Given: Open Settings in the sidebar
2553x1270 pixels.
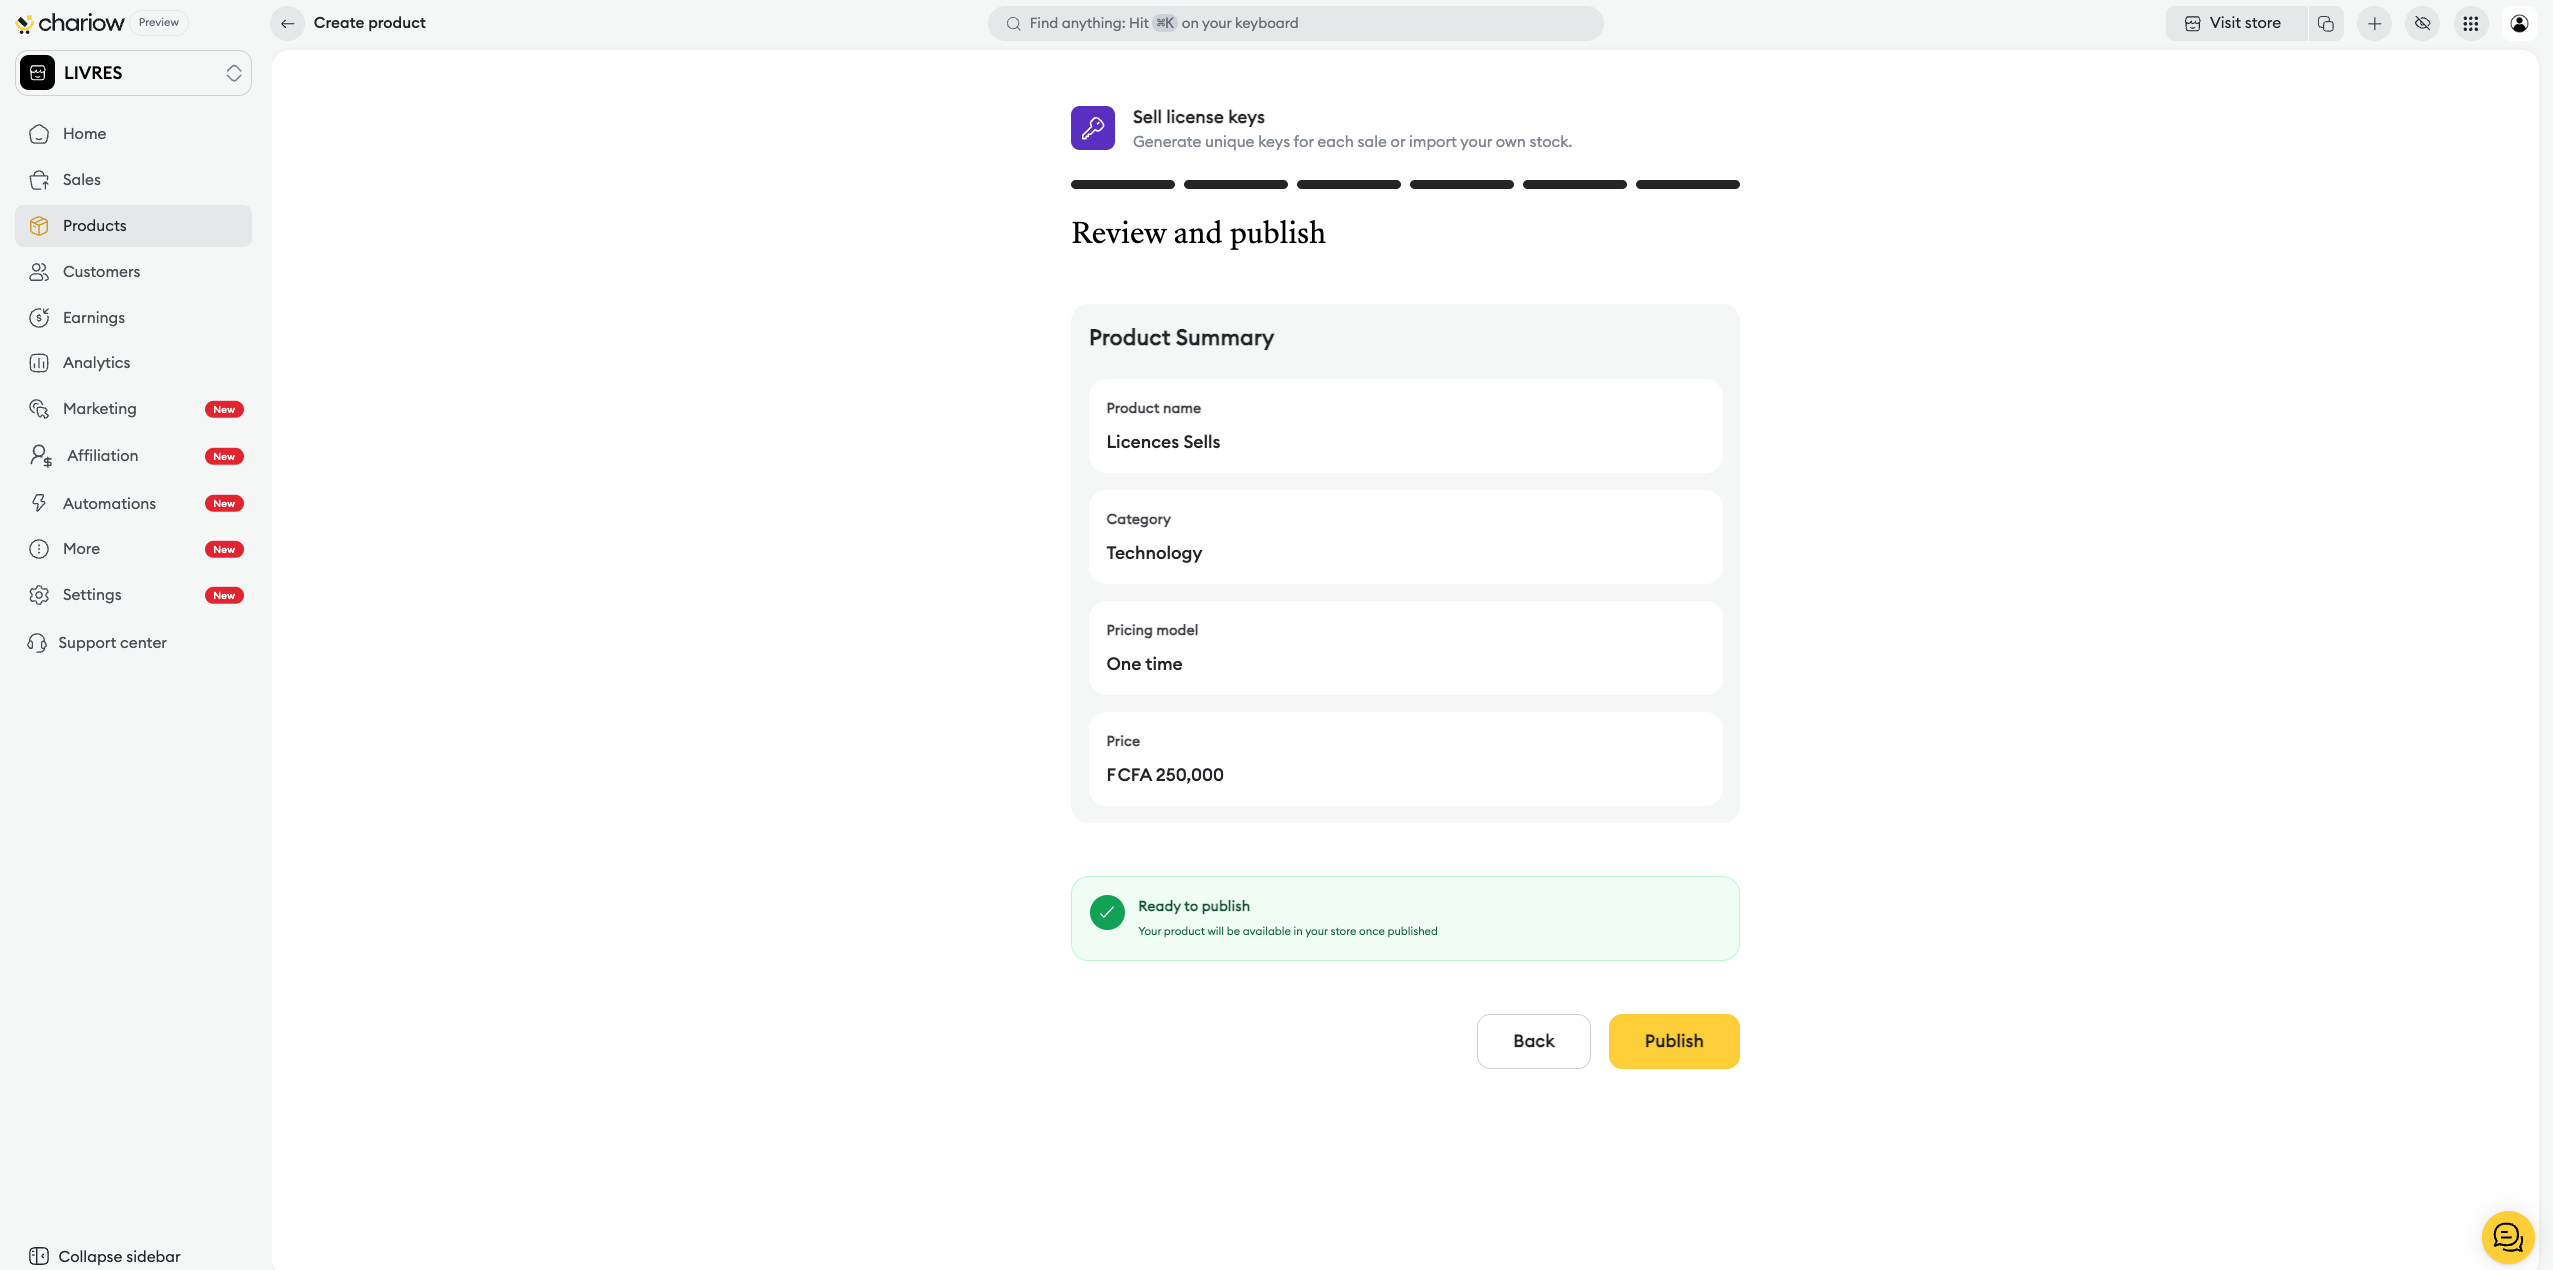Looking at the screenshot, I should pos(92,595).
